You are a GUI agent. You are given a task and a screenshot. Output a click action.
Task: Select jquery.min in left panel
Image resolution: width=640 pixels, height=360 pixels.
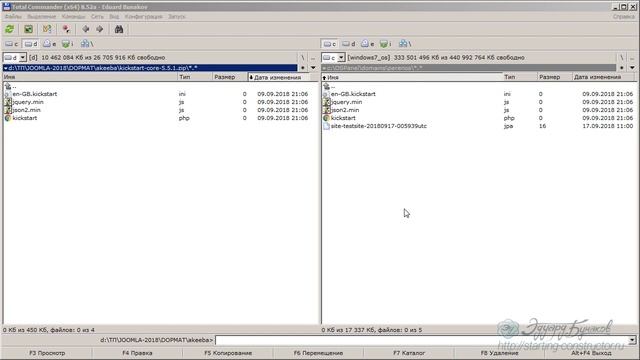[28, 102]
